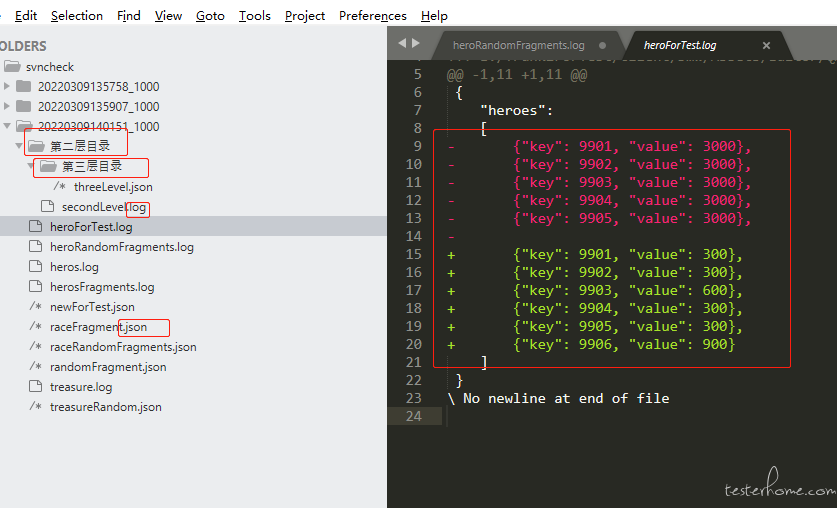Screen dimensions: 837x508
Task: Open treasure.log in sidebar
Action: 81,387
